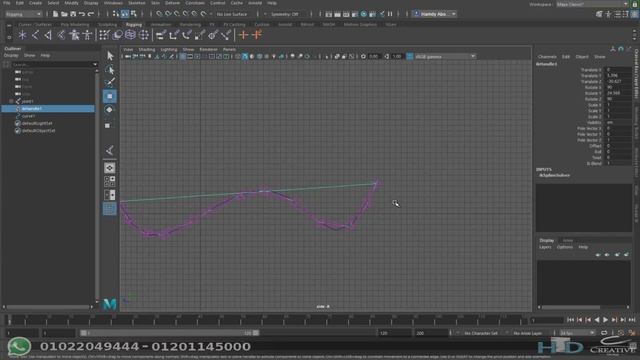
Task: Click the Save Scene icon
Action: [x=73, y=14]
